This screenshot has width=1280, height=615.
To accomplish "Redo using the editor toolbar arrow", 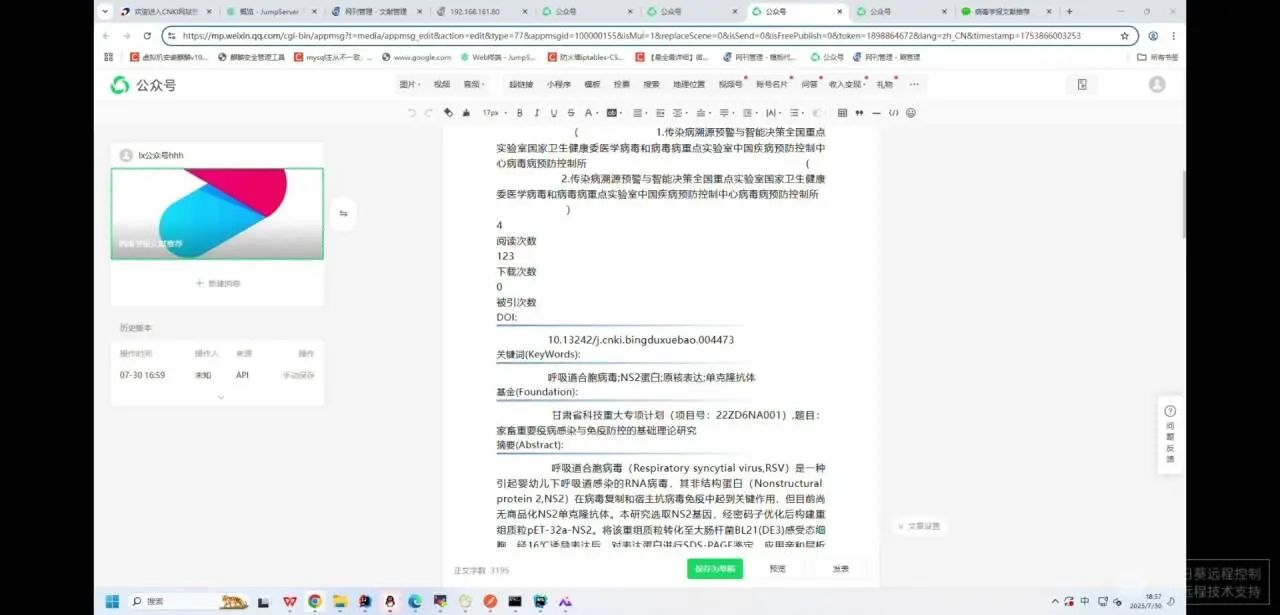I will [428, 113].
